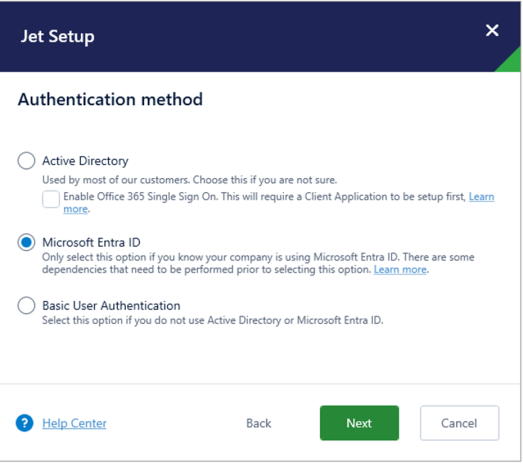Select the Basic User Authentication radio button
The image size is (523, 466).
click(x=26, y=305)
